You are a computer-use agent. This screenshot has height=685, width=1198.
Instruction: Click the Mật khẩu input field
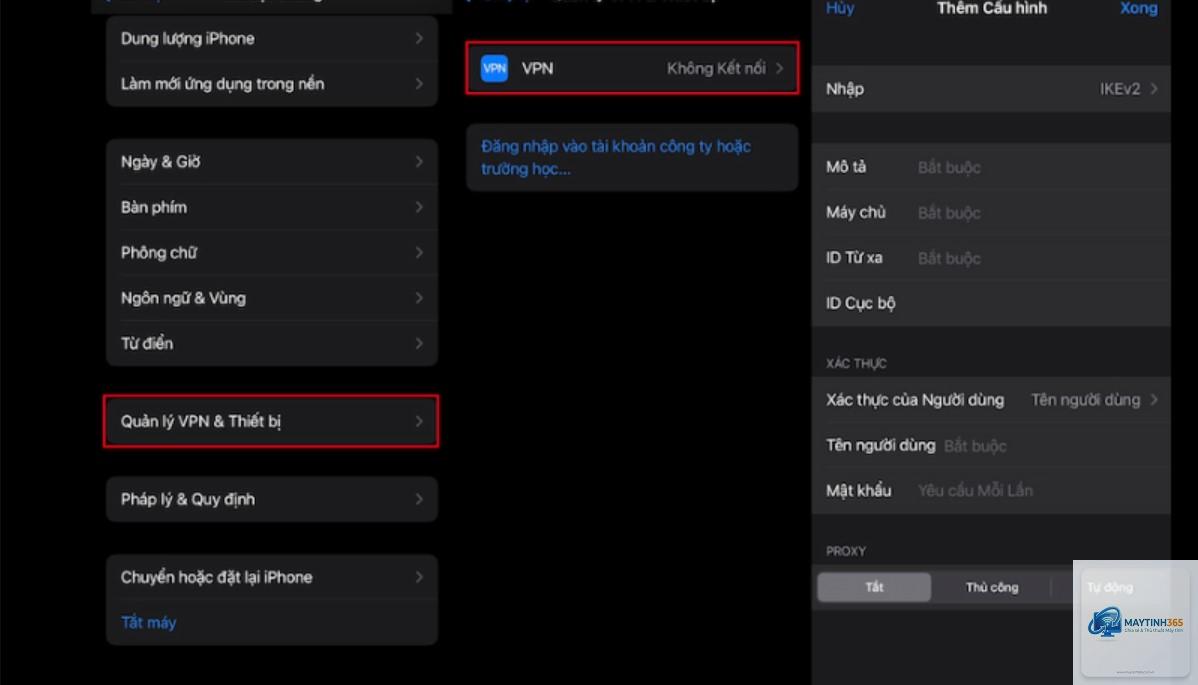tap(991, 490)
